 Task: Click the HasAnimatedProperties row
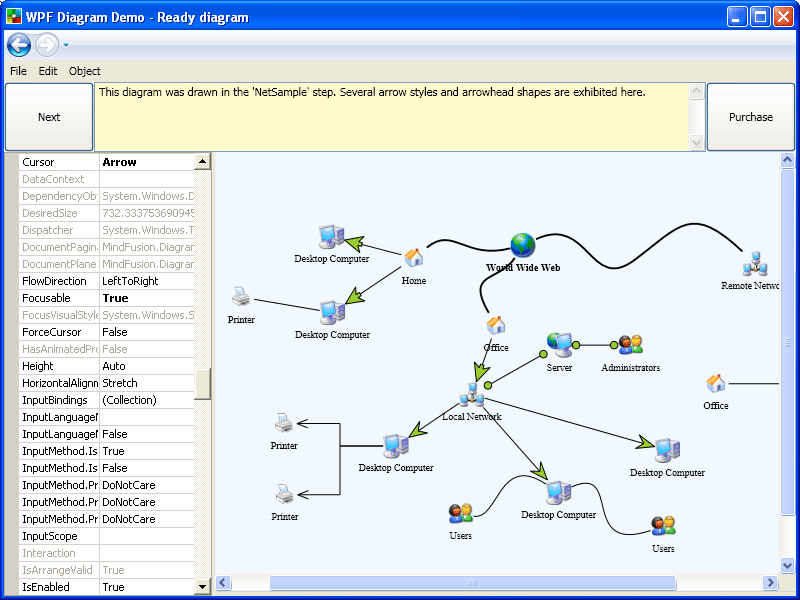click(107, 349)
